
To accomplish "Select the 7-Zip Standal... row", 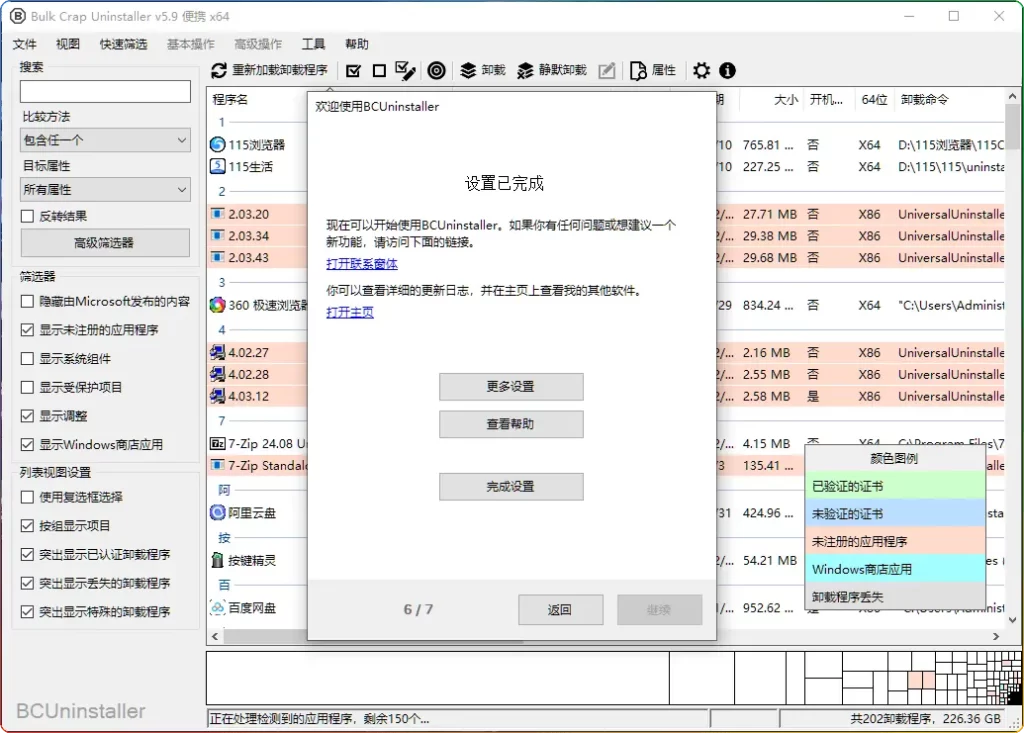I will (258, 465).
